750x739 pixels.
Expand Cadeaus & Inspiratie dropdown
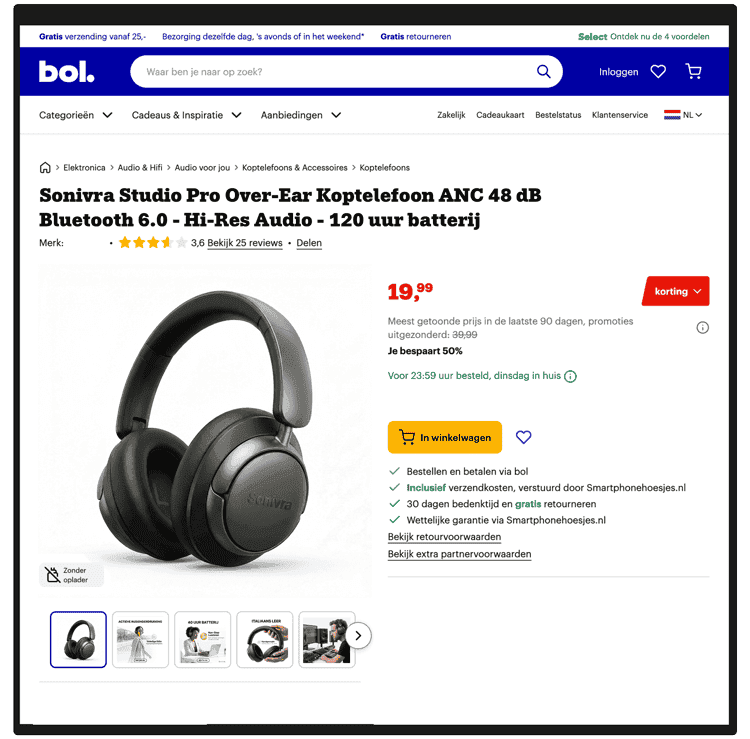coord(187,115)
